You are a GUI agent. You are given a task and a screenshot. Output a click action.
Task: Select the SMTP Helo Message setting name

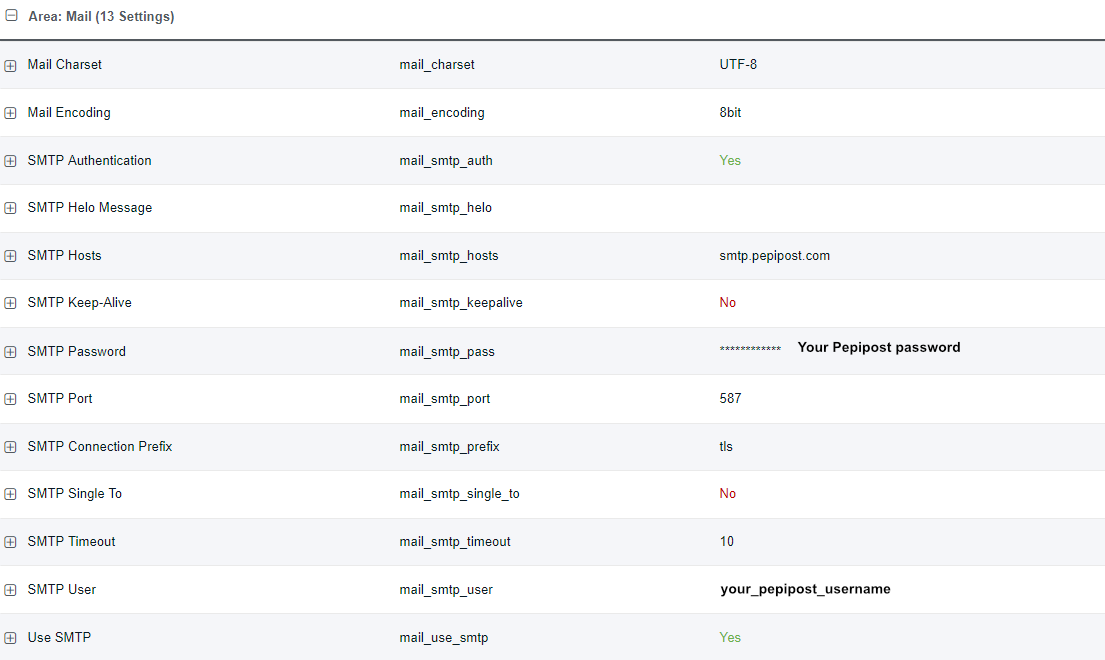coord(89,208)
